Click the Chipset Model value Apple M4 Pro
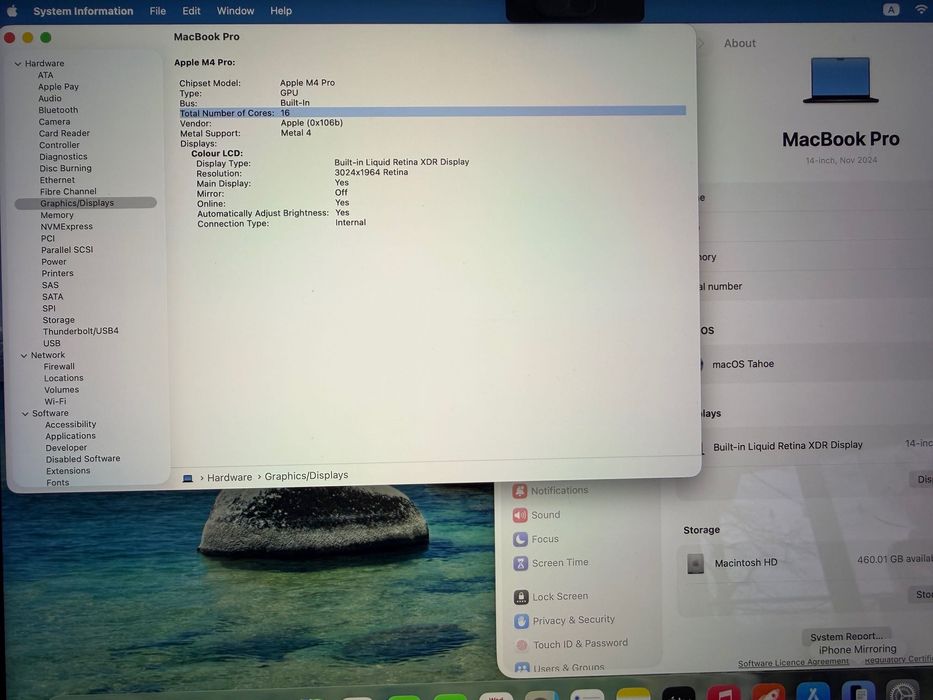933x700 pixels. (308, 83)
